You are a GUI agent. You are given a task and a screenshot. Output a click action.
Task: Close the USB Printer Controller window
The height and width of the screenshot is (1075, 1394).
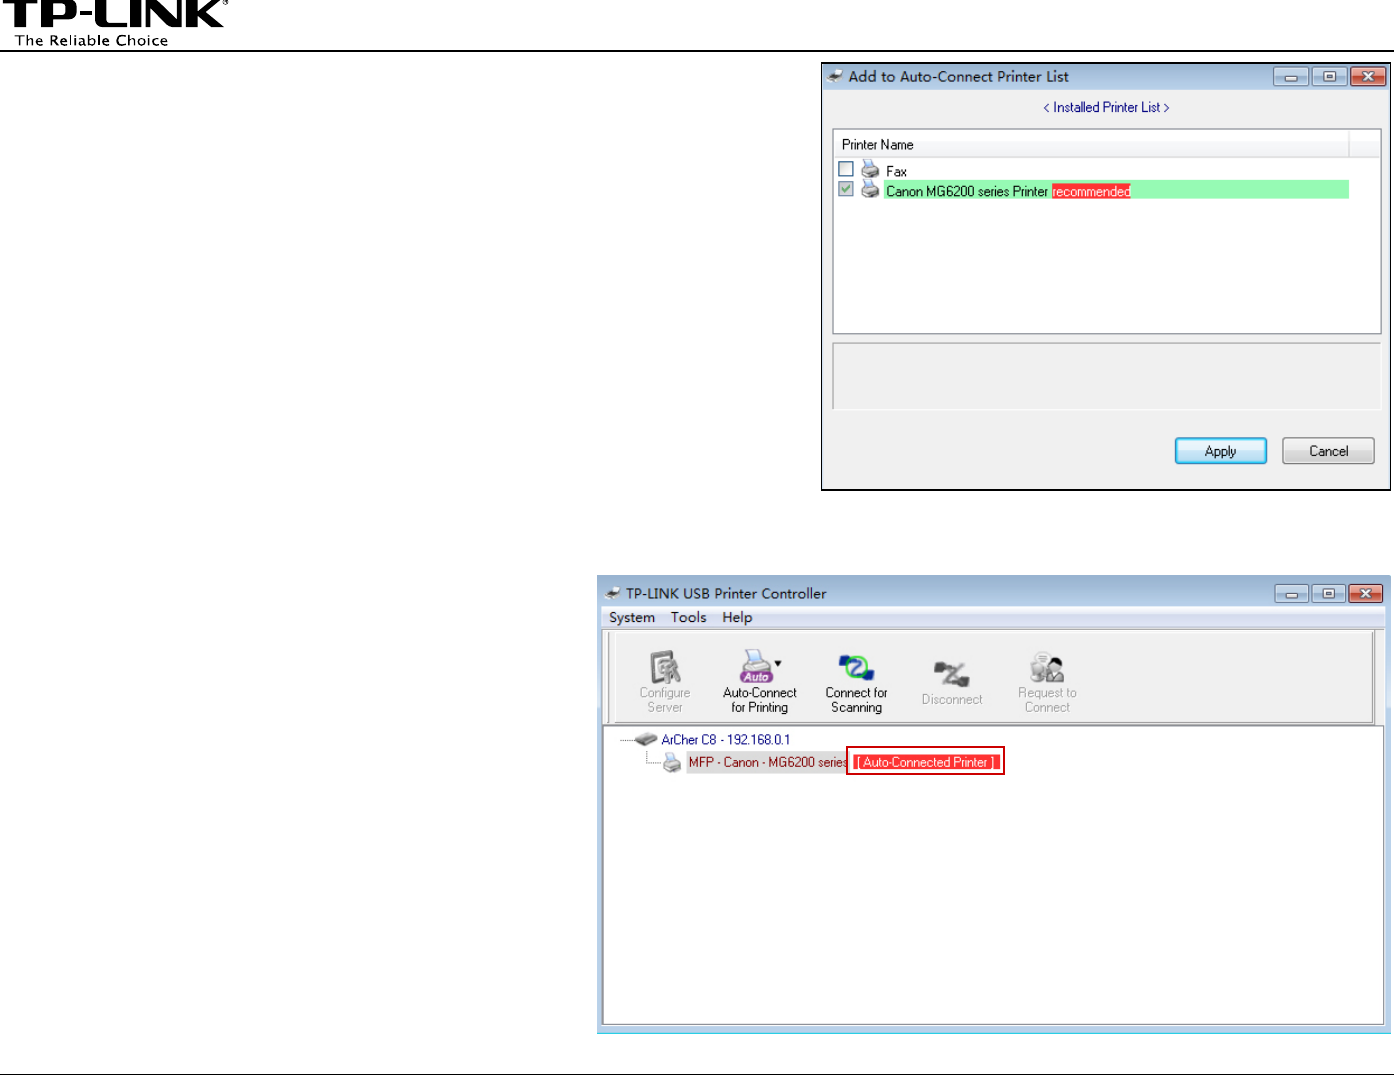(x=1366, y=594)
